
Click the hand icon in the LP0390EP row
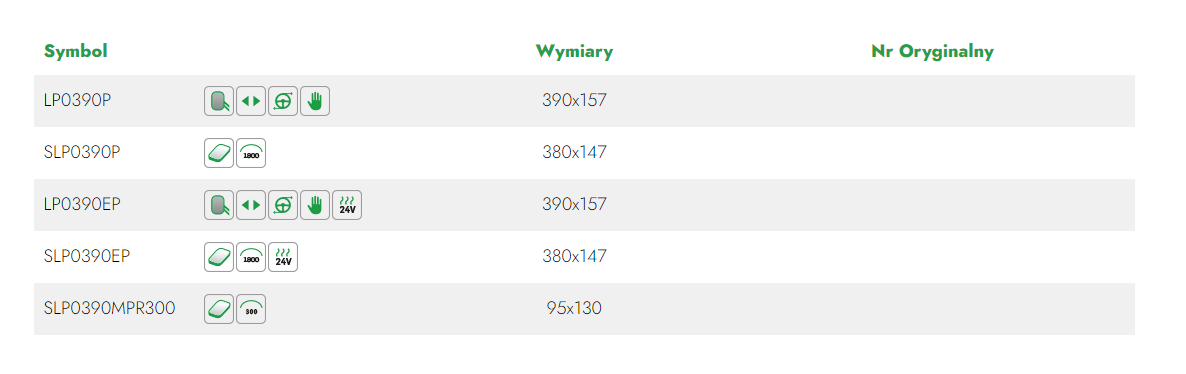click(315, 205)
